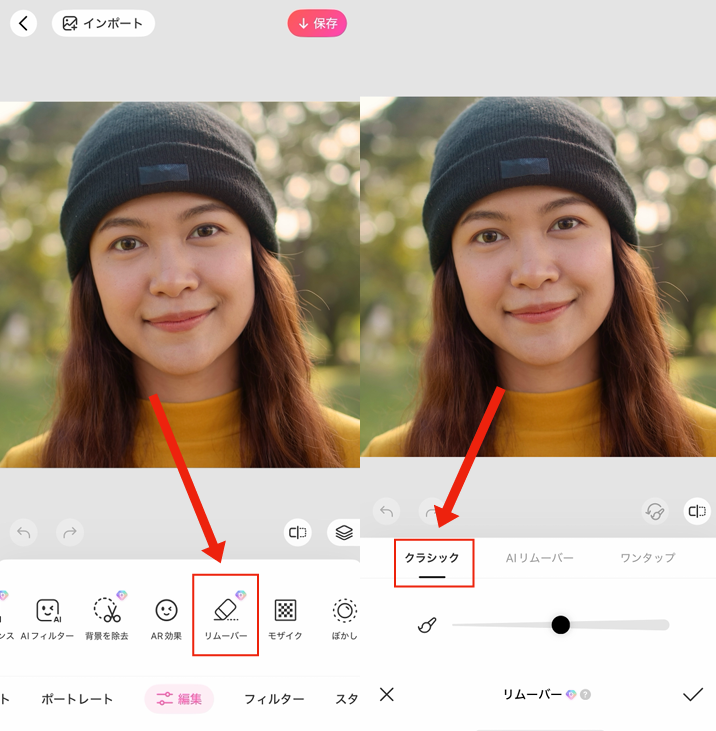Tap the layers stack icon

coord(344,532)
